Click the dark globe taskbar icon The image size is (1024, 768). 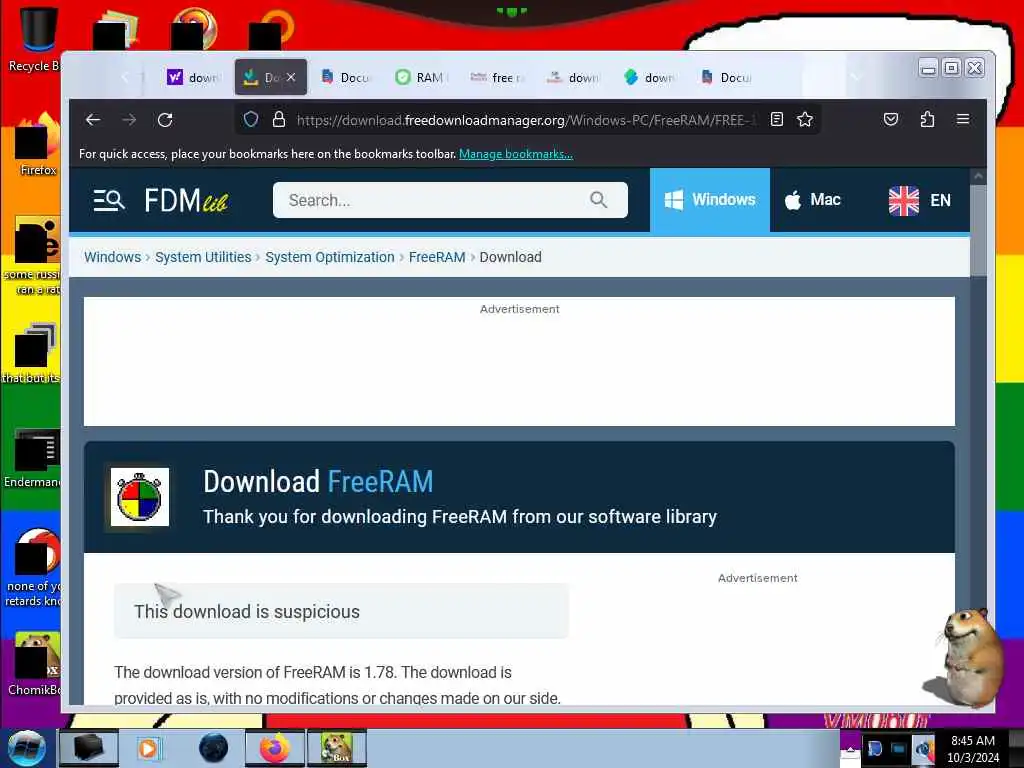(x=214, y=748)
